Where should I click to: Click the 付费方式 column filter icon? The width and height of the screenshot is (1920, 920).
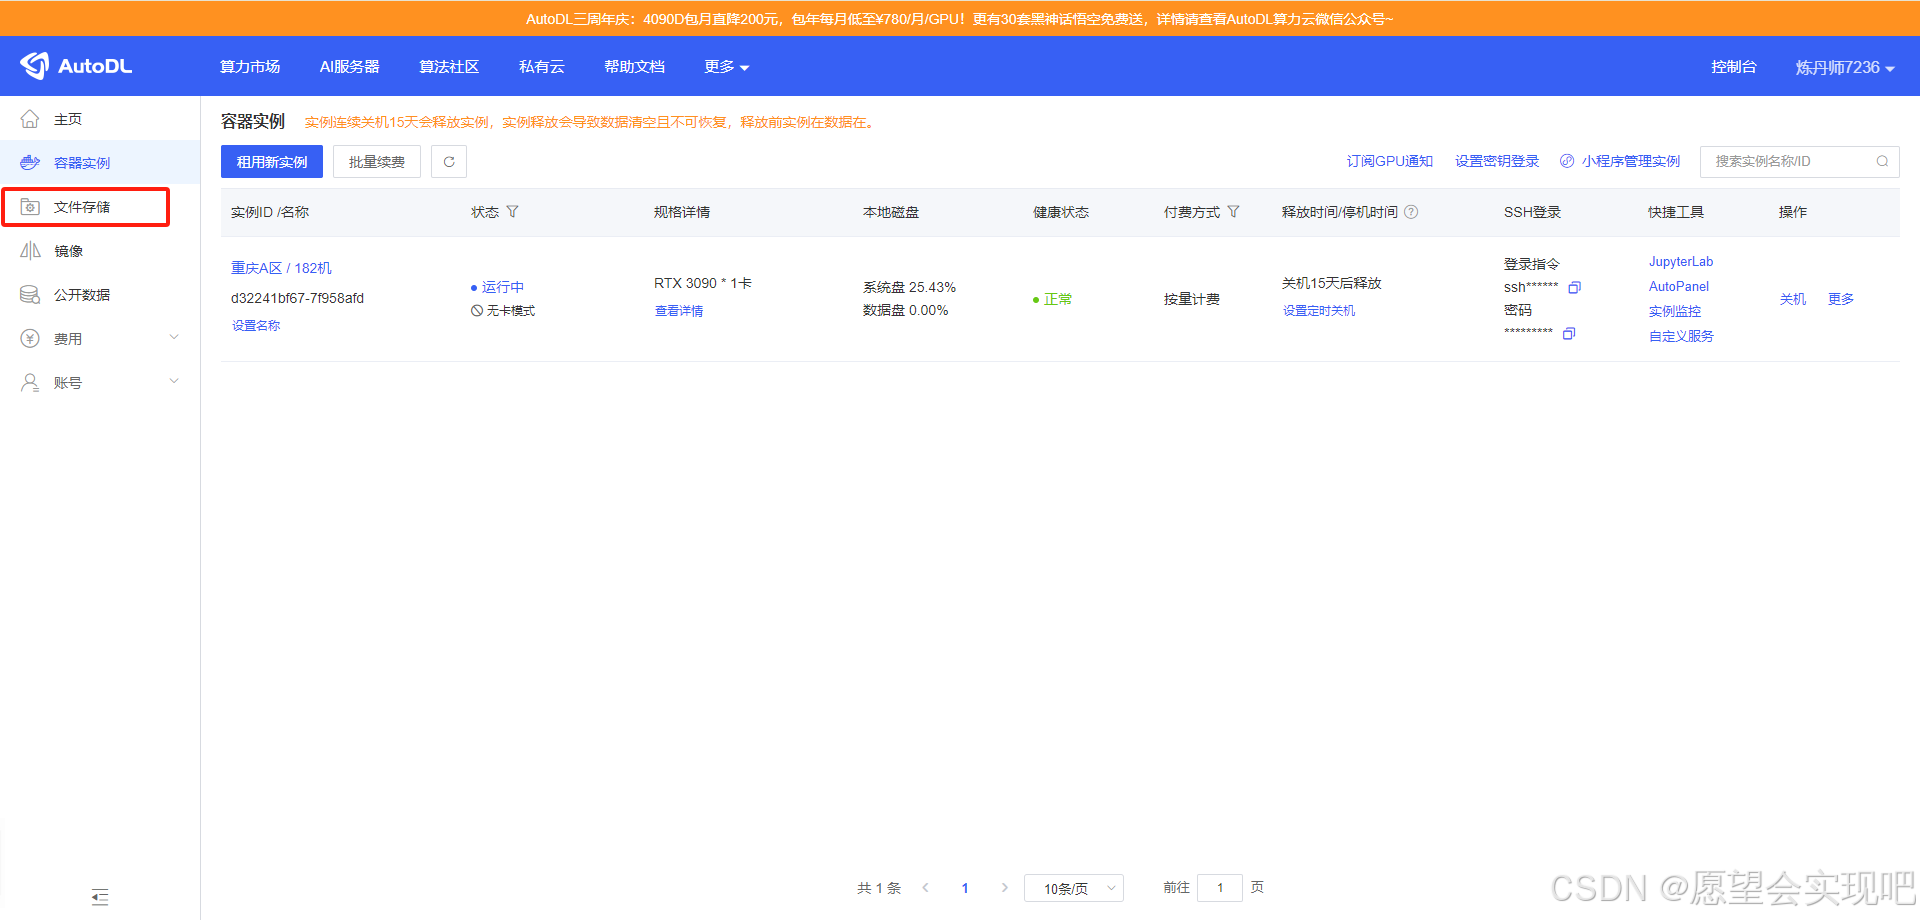(1233, 212)
